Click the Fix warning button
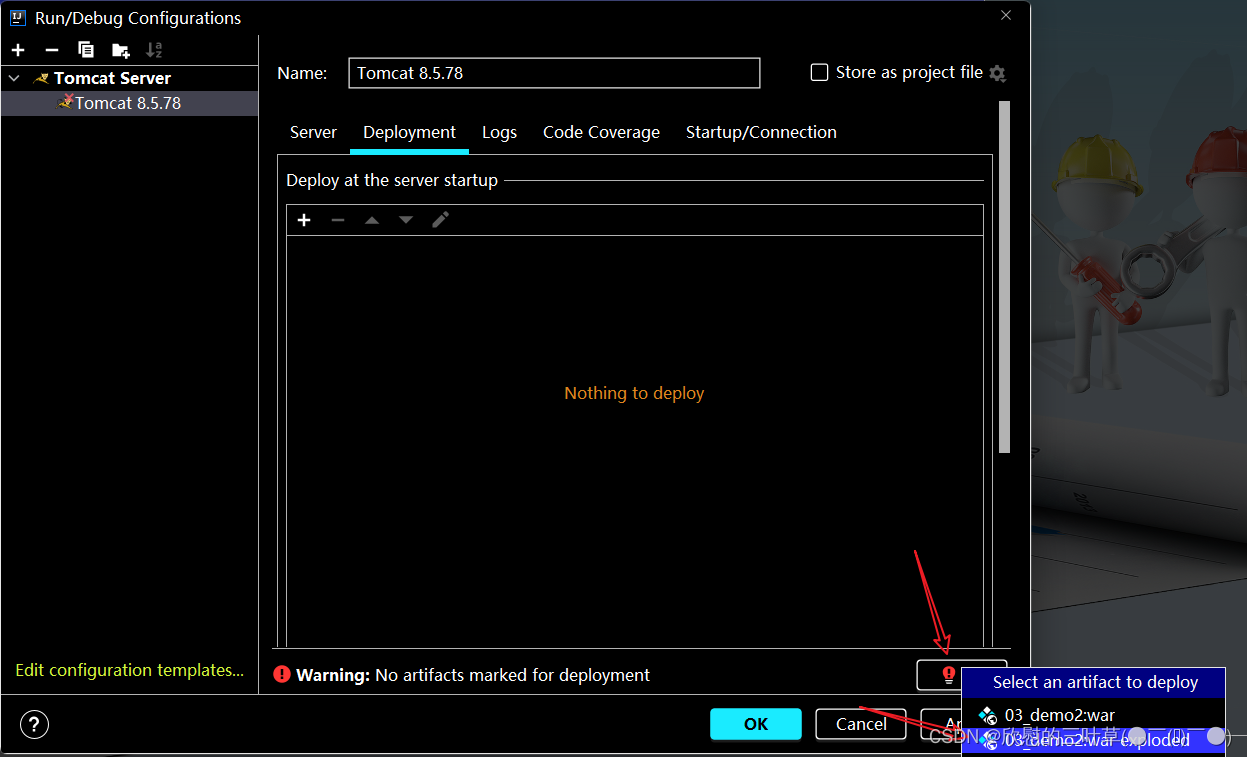 pyautogui.click(x=940, y=675)
